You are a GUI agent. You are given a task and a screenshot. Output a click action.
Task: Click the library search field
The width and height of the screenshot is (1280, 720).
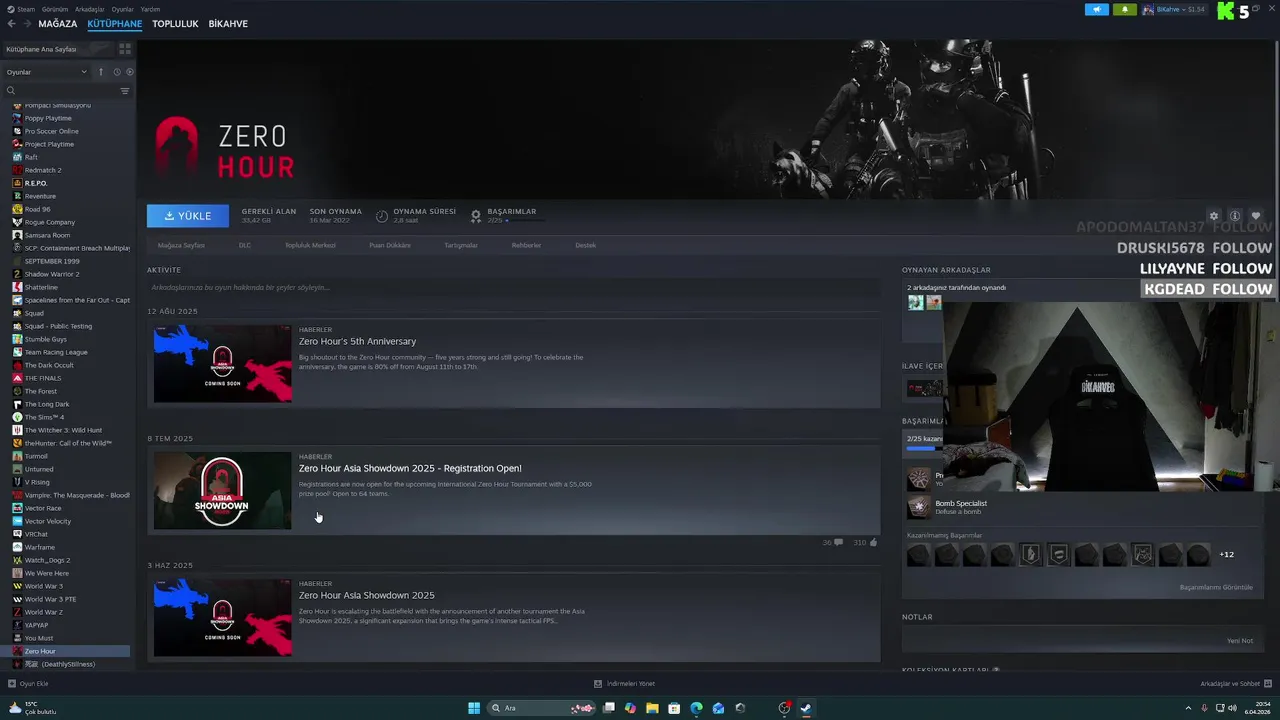pyautogui.click(x=60, y=91)
